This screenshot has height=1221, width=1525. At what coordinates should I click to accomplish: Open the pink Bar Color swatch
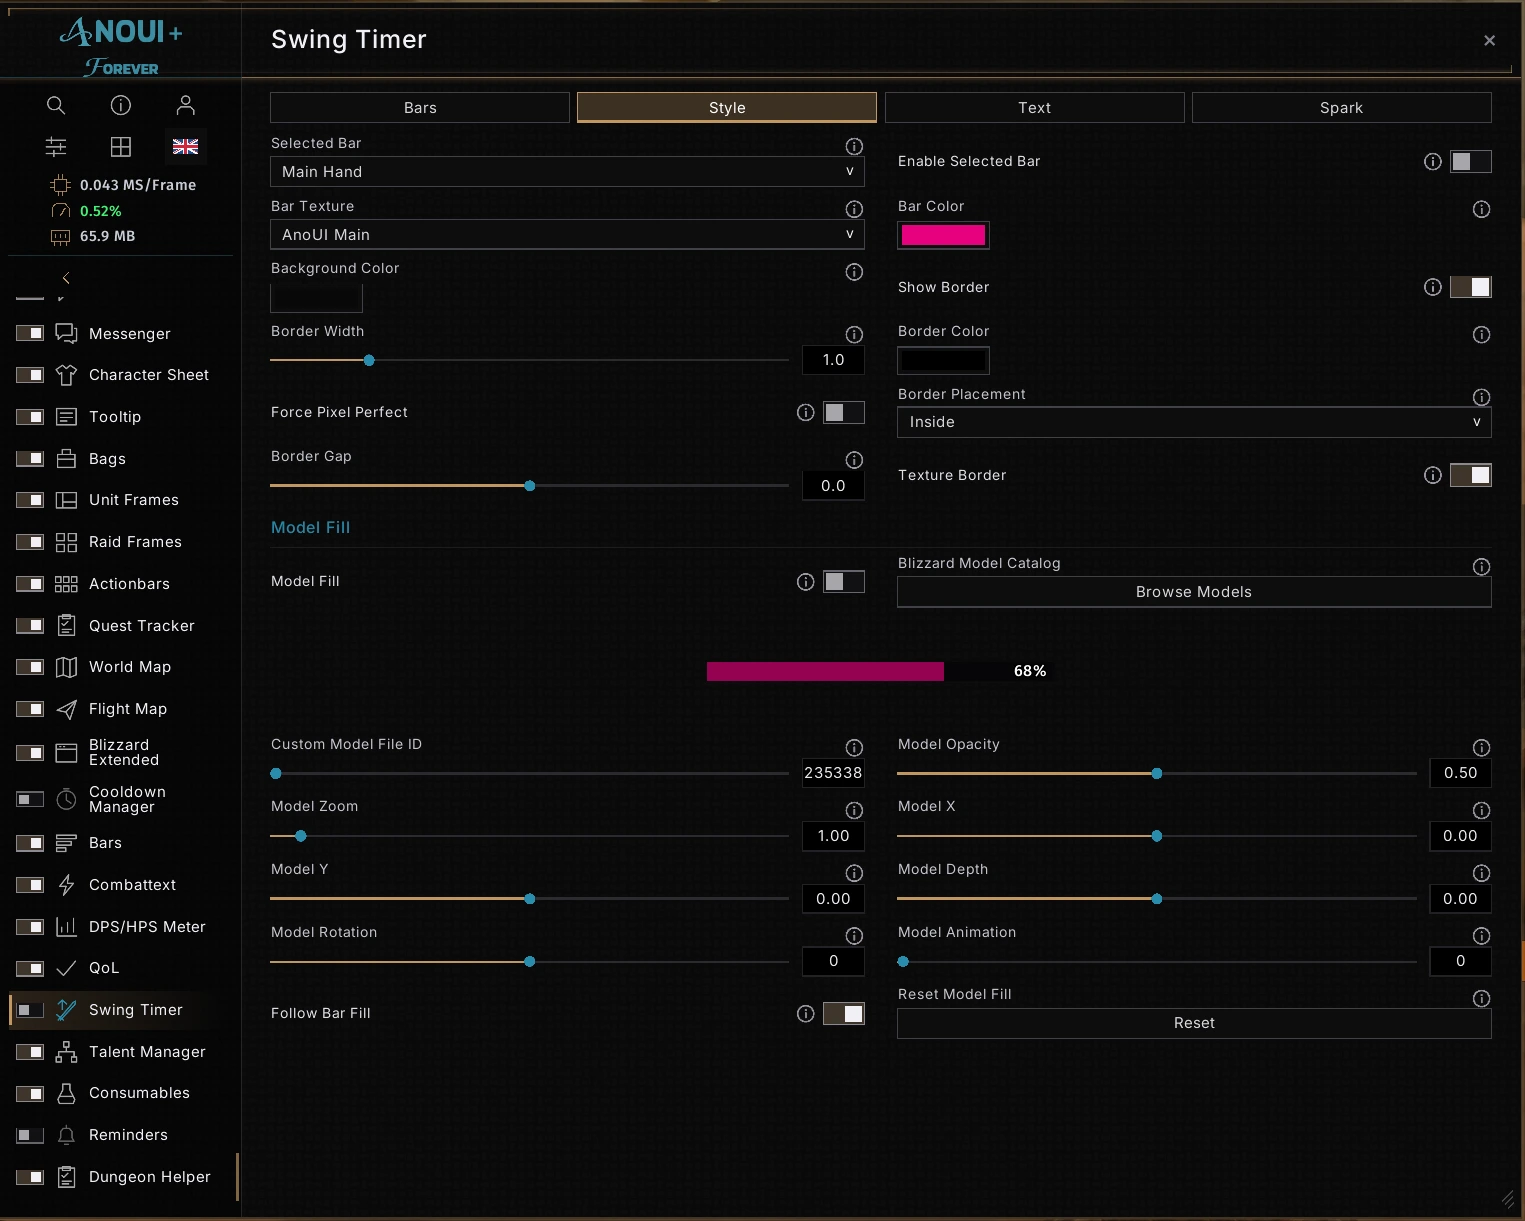coord(943,235)
